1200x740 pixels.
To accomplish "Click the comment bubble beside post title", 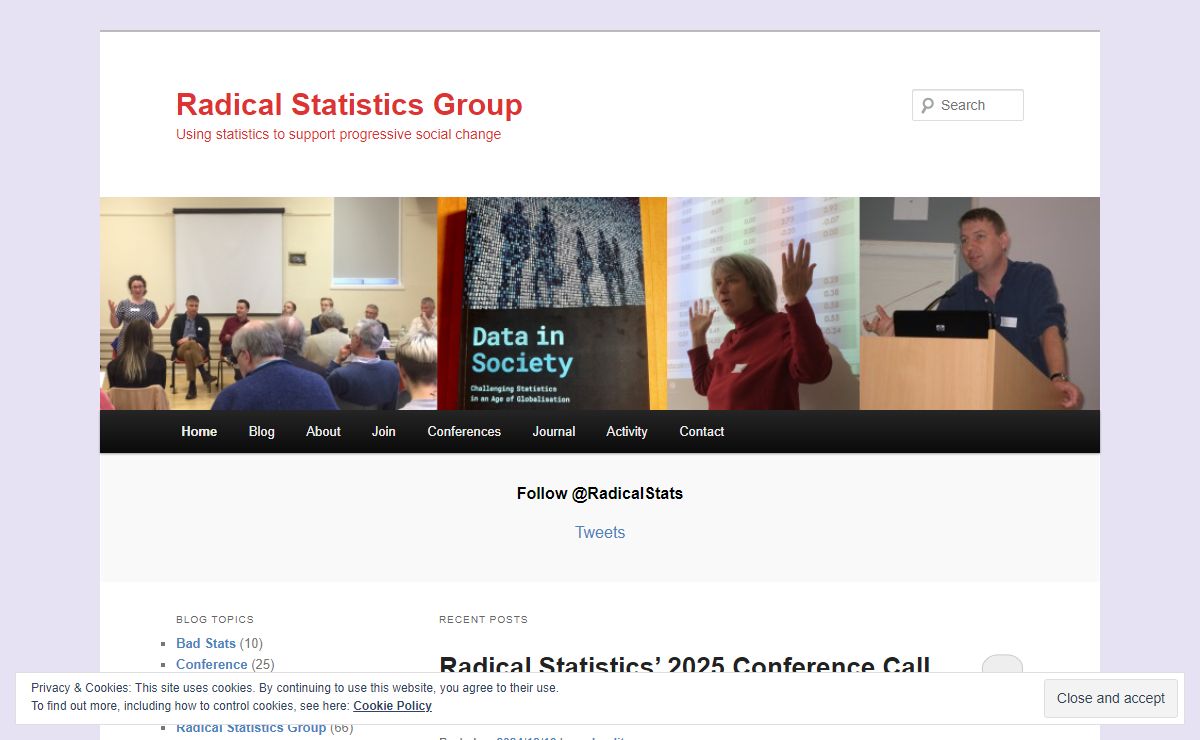I will 1002,665.
